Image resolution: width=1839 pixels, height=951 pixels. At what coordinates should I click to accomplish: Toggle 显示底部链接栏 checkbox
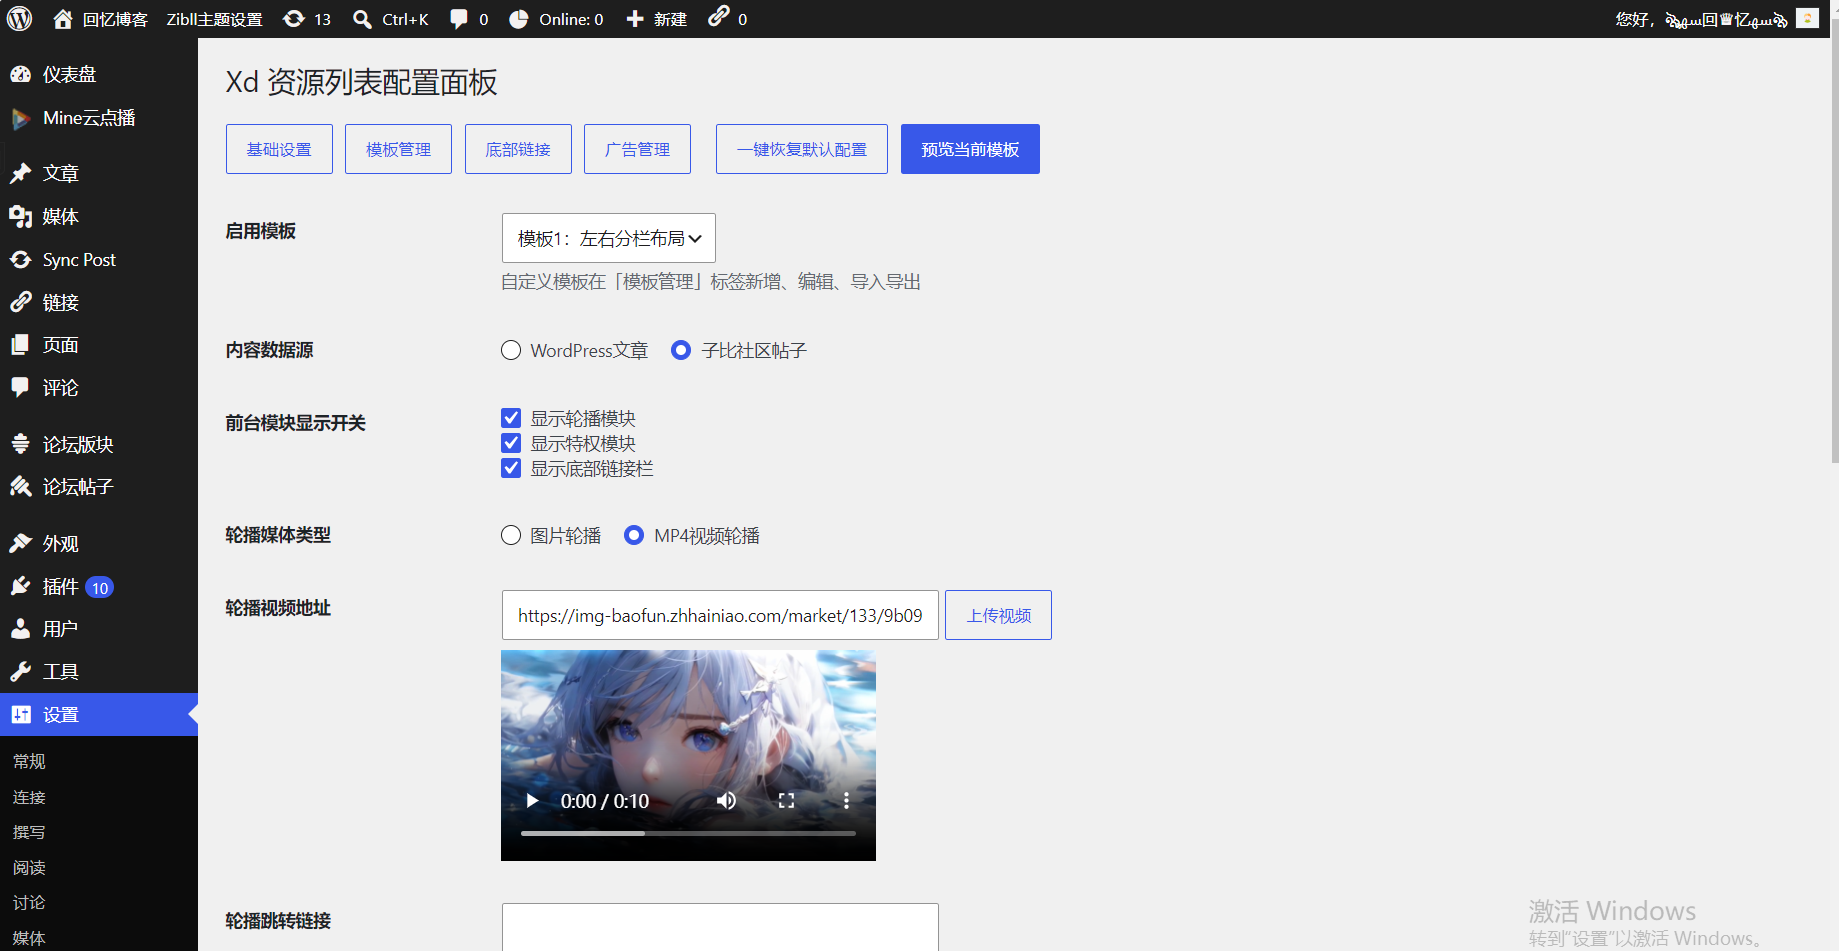point(511,468)
